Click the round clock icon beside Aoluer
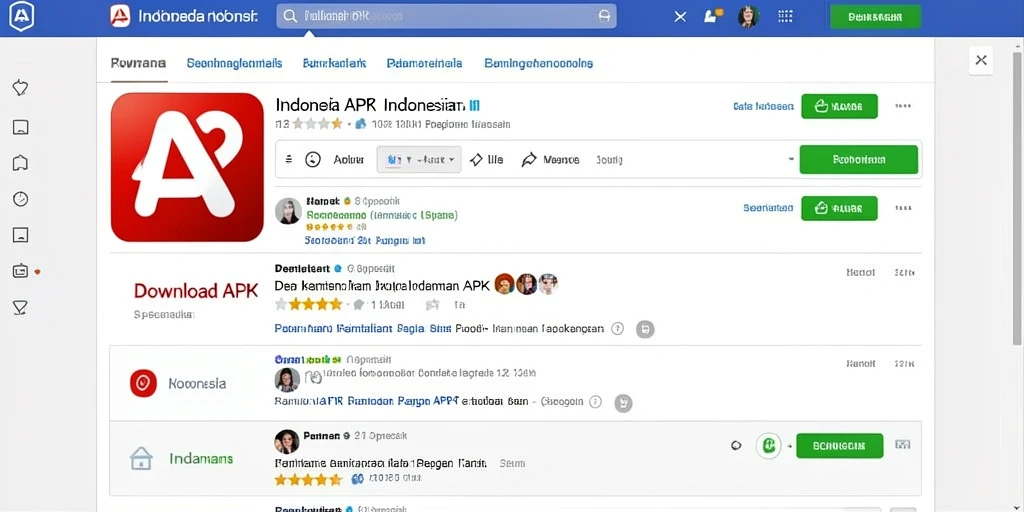Viewport: 1024px width, 512px height. pyautogui.click(x=313, y=159)
